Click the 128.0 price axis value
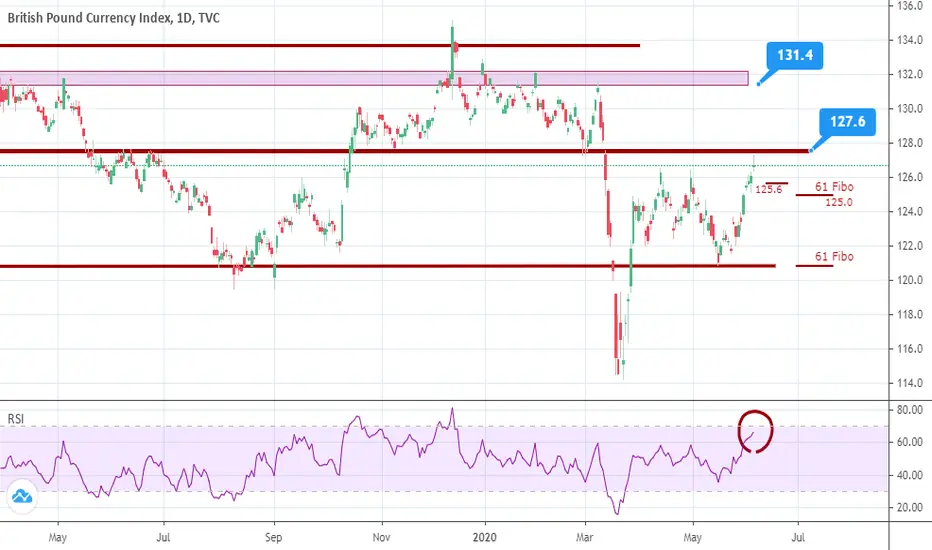Viewport: 932px width, 550px height. 909,143
